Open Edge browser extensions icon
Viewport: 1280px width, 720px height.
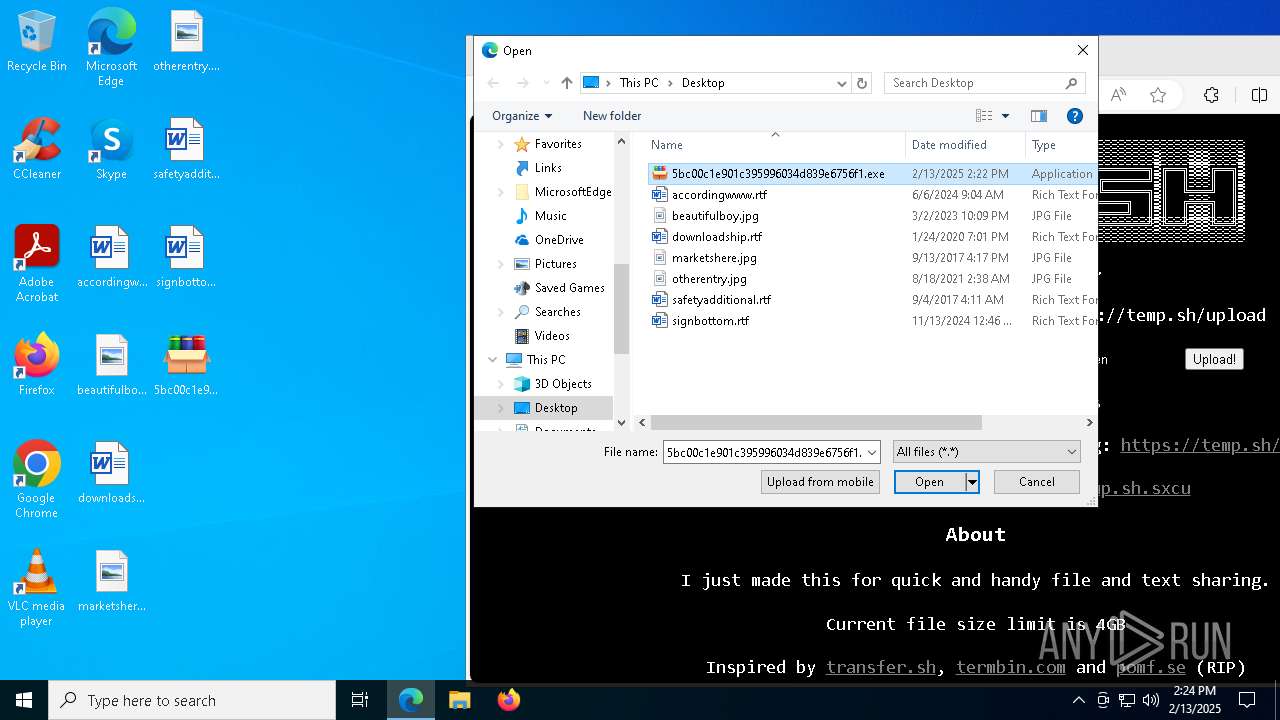point(1211,95)
